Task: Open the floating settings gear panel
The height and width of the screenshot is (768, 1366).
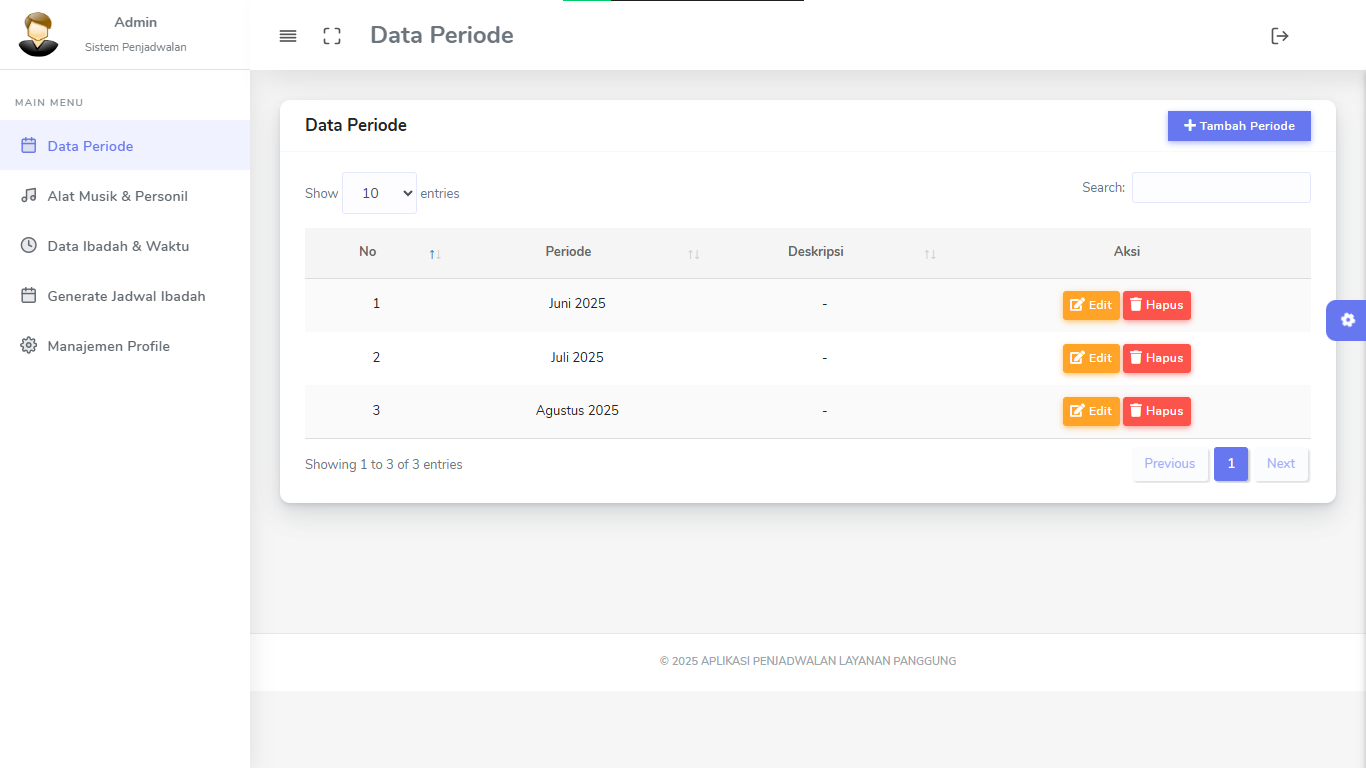Action: [1347, 320]
